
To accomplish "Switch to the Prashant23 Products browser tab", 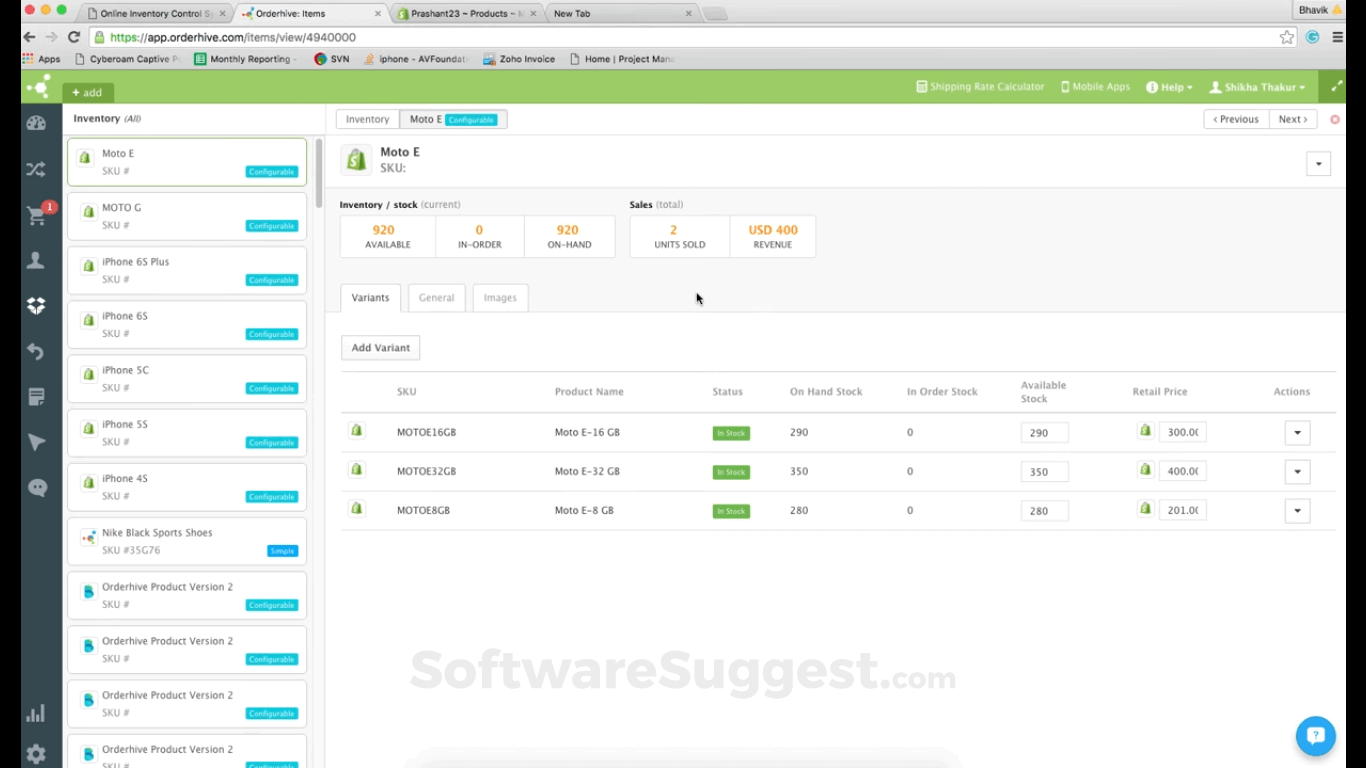I will point(467,14).
